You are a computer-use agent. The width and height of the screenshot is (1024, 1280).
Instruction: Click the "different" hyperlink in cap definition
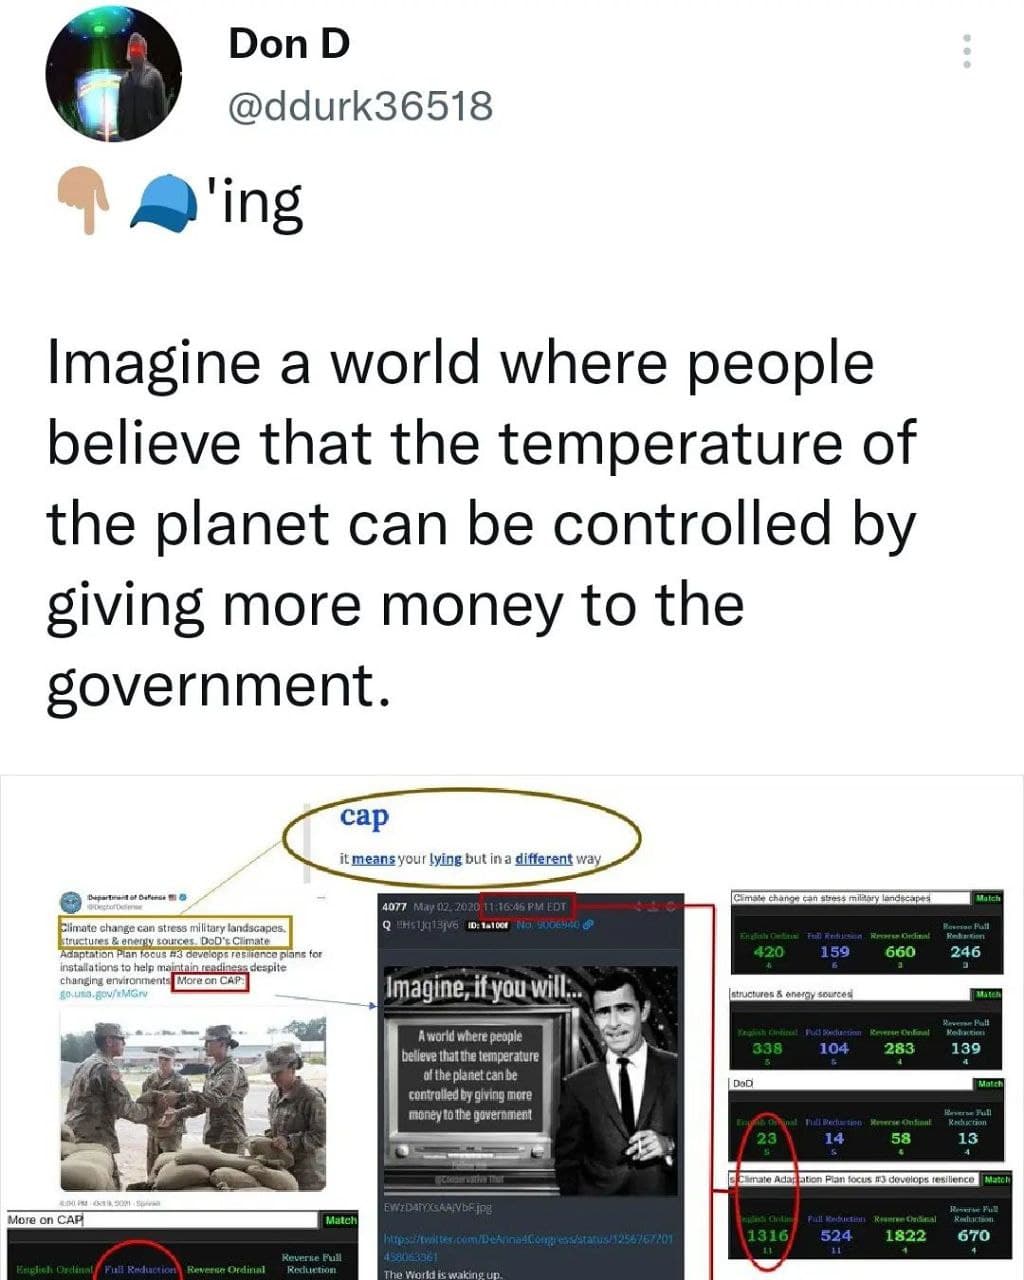tap(543, 859)
